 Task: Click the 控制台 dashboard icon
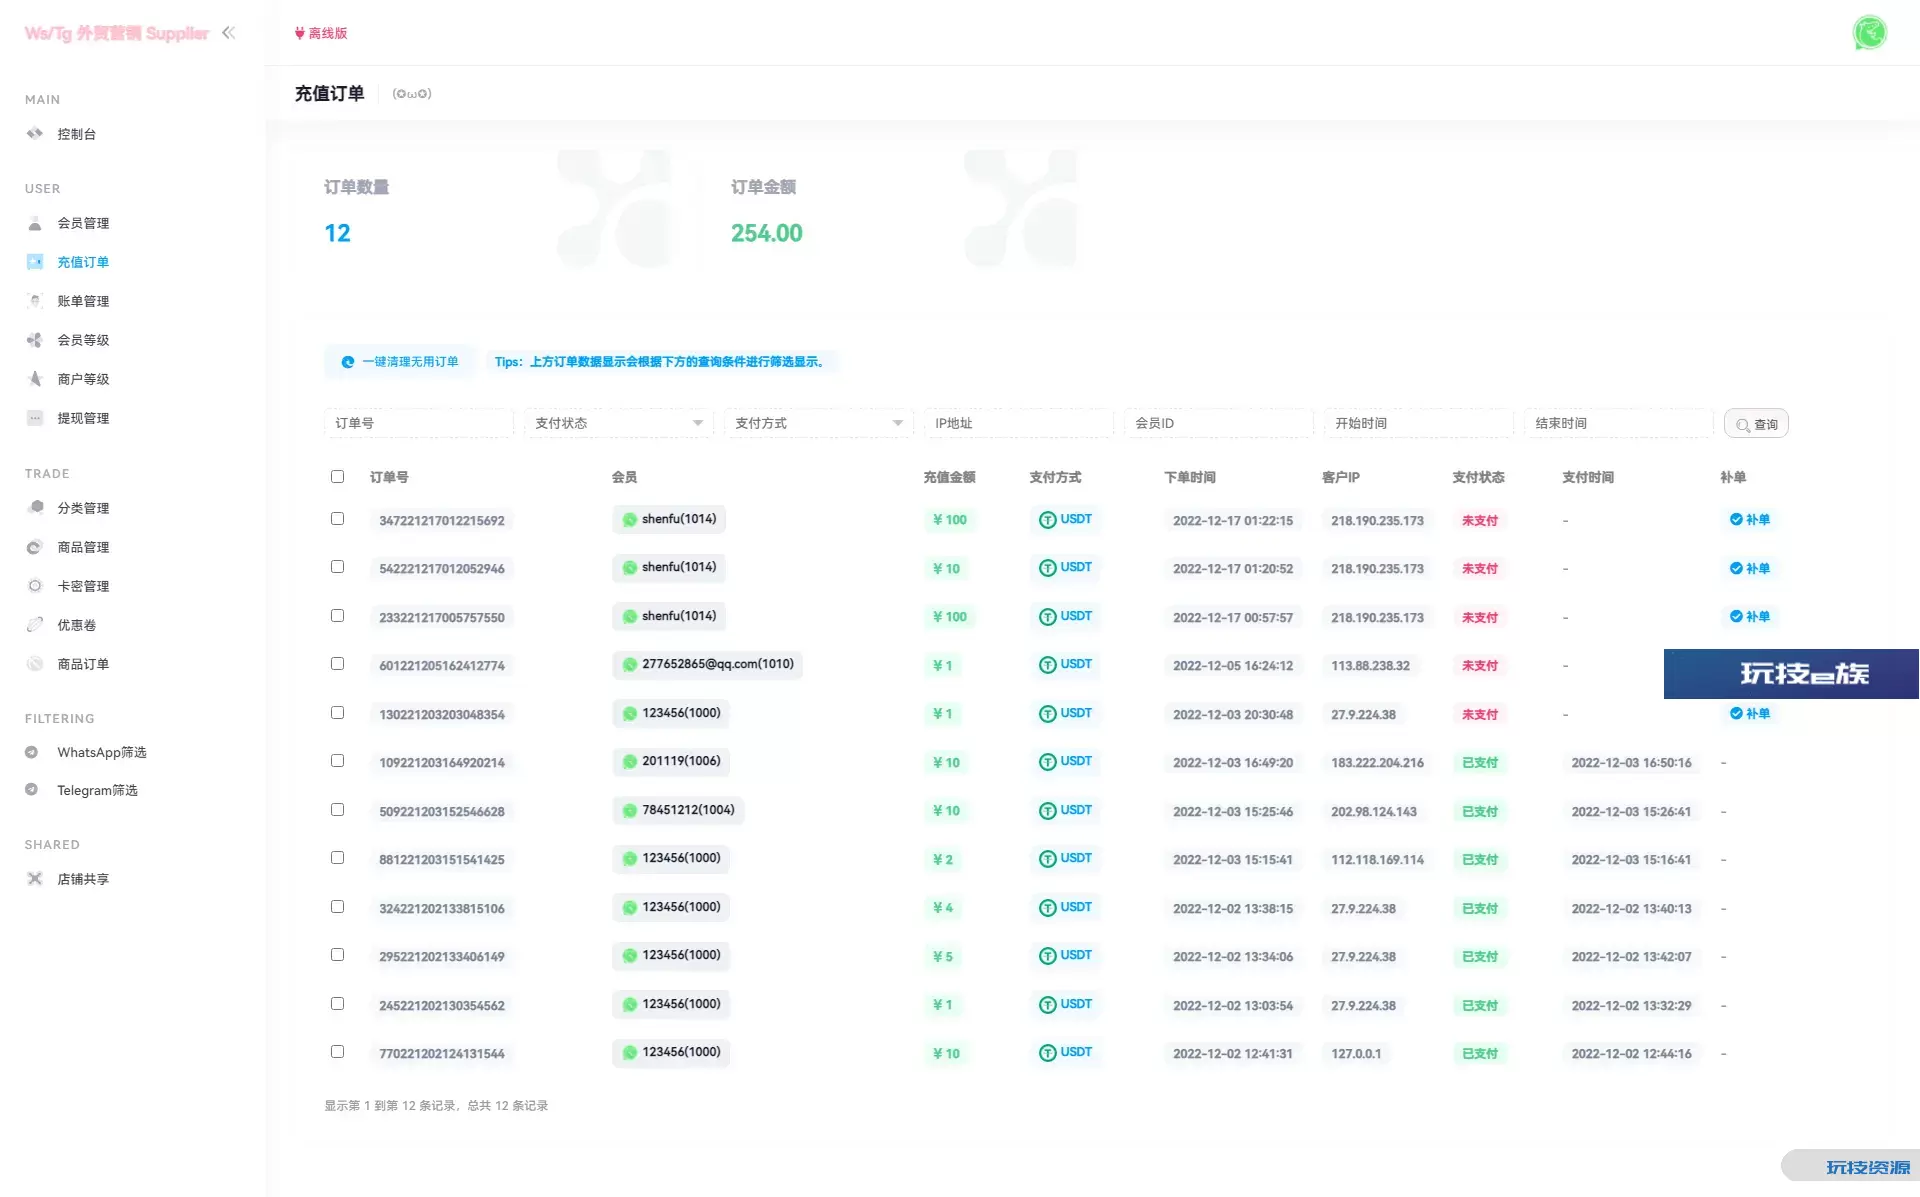click(35, 133)
